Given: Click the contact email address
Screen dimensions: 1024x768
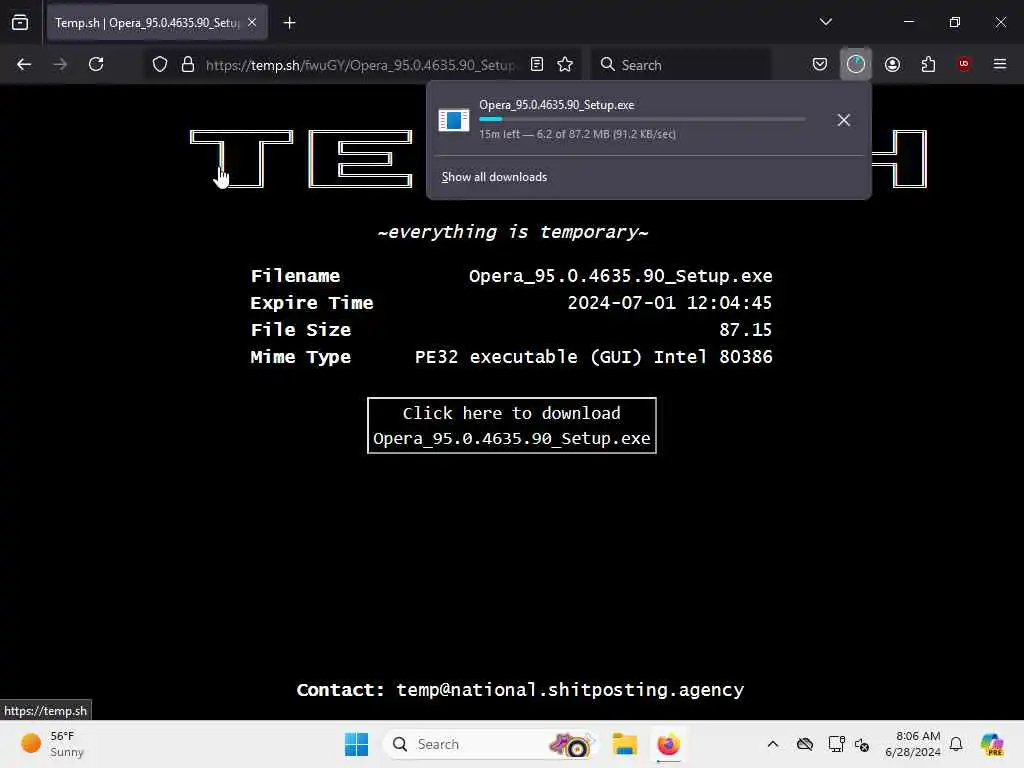Looking at the screenshot, I should click(569, 690).
